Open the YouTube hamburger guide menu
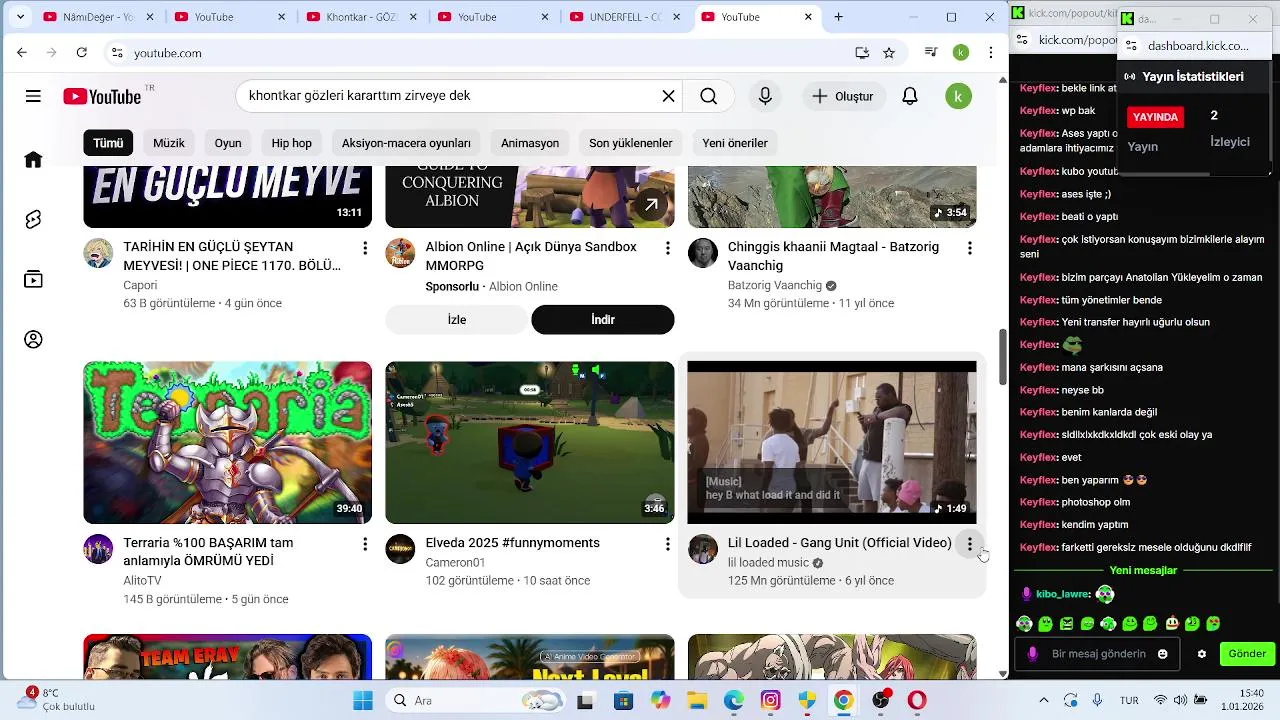This screenshot has width=1280, height=720. coord(33,96)
